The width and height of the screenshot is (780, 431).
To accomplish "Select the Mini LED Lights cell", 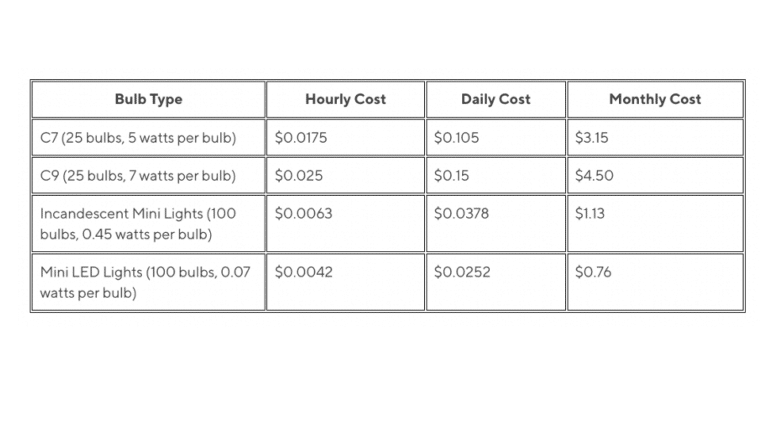I will 145,281.
